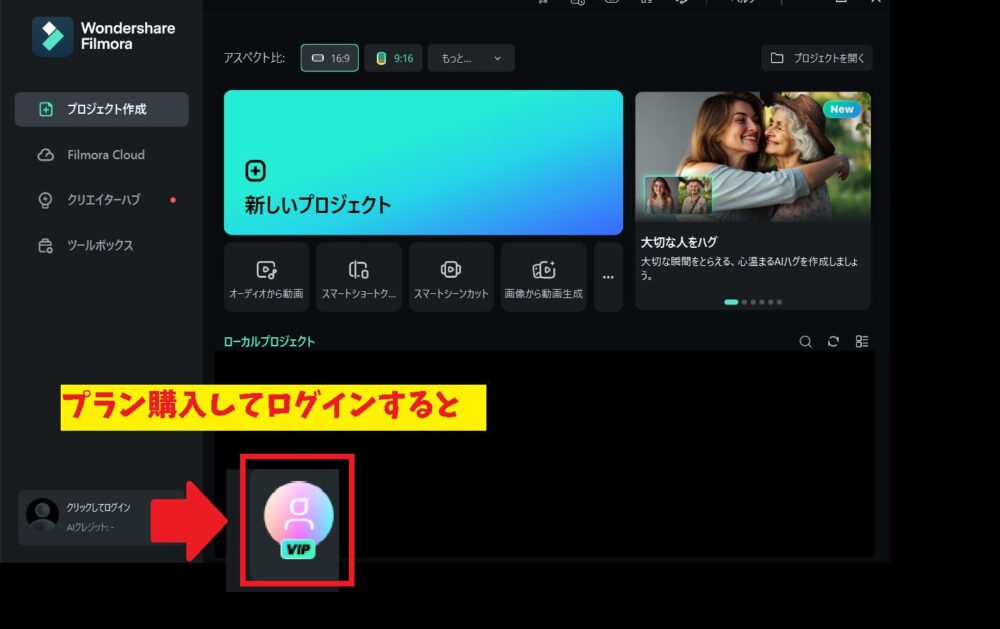The width and height of the screenshot is (1000, 629).
Task: Launch the オーディオから動画 tool
Action: pyautogui.click(x=267, y=278)
